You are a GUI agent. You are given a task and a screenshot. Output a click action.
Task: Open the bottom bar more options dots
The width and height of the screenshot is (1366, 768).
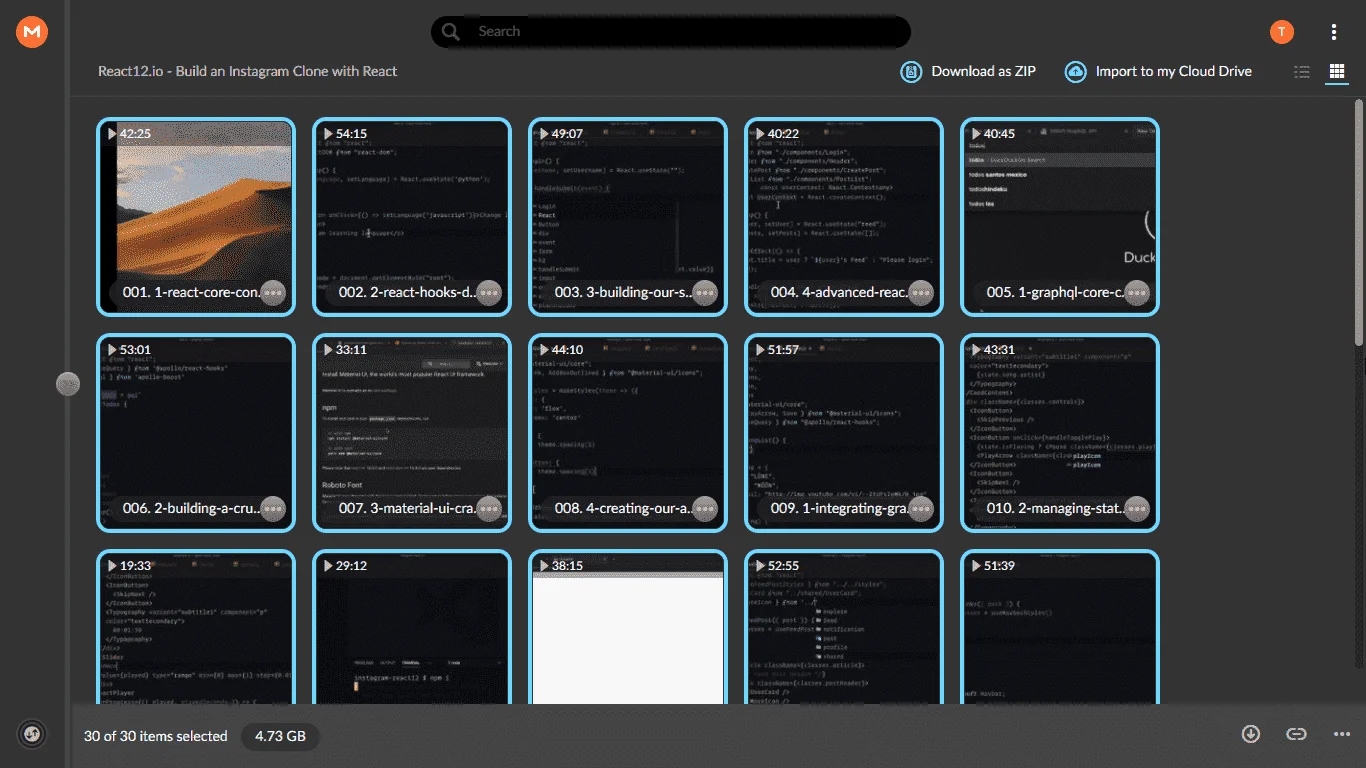pyautogui.click(x=1342, y=734)
